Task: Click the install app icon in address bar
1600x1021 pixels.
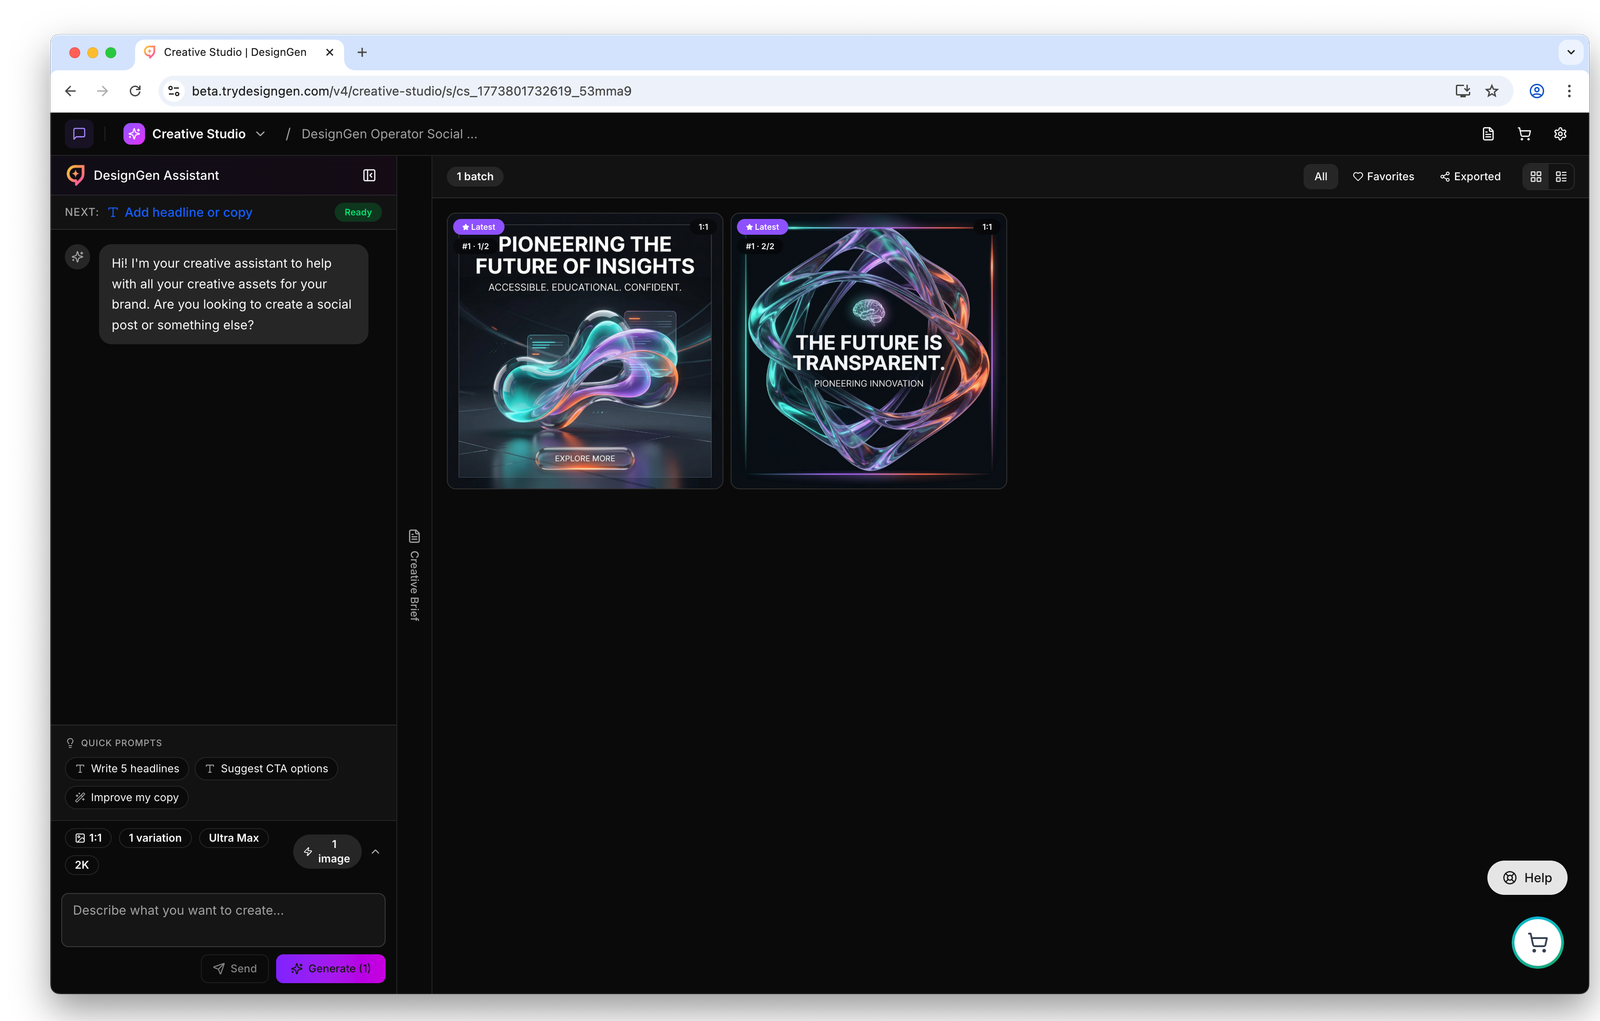Action: coord(1463,91)
